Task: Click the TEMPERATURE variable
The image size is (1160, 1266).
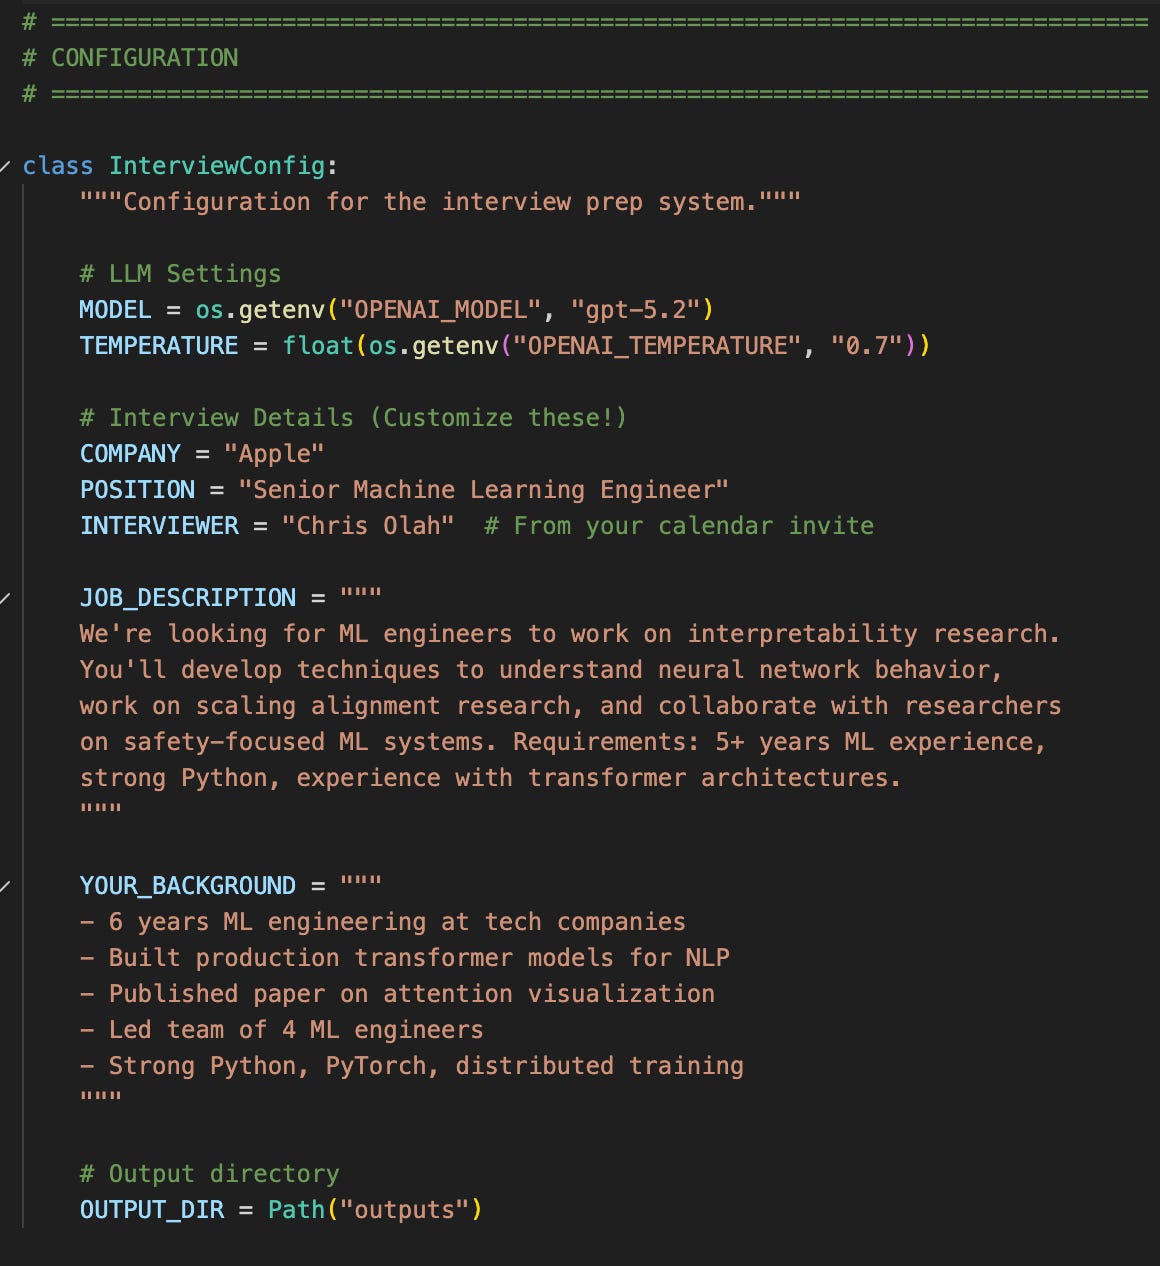Action: pos(159,346)
